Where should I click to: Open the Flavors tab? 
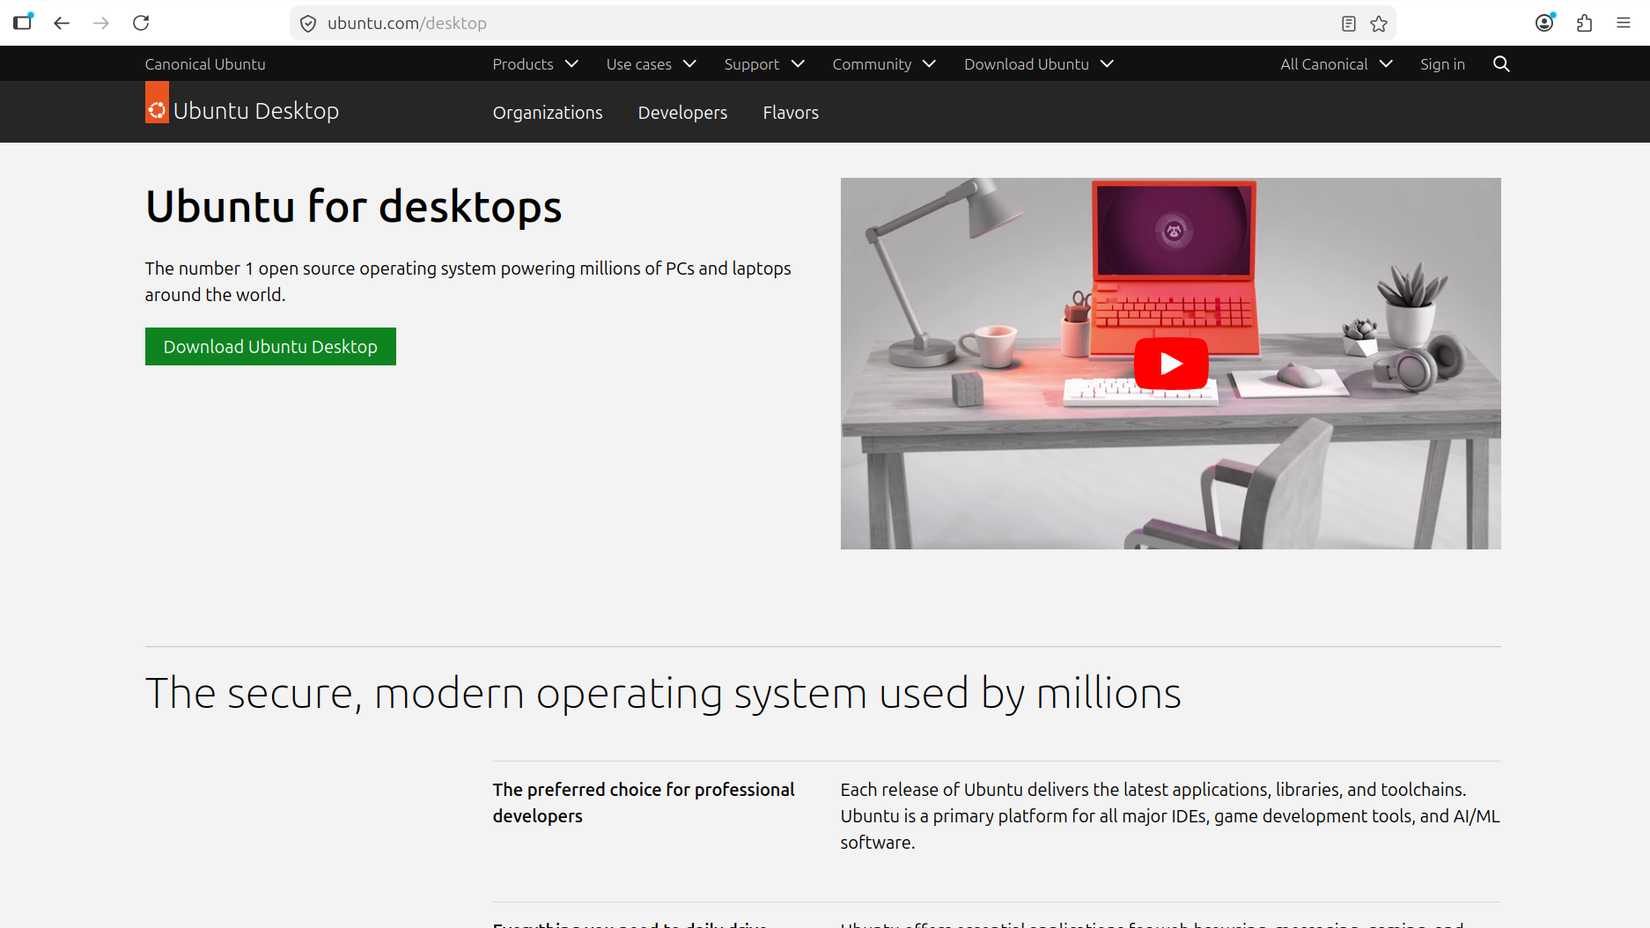[791, 113]
